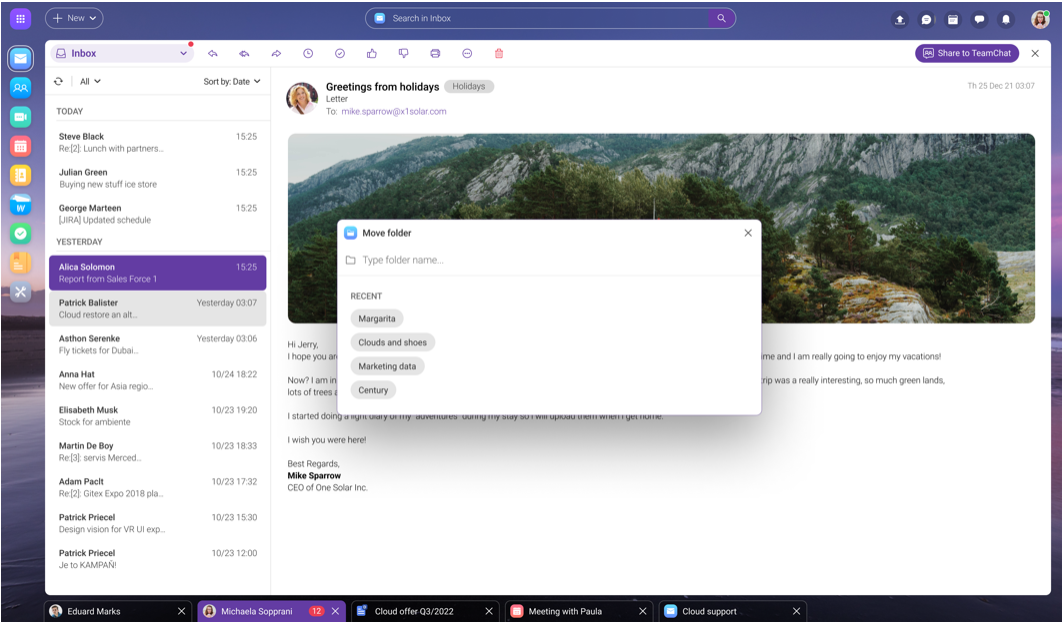Close the email reading pane

1035,53
